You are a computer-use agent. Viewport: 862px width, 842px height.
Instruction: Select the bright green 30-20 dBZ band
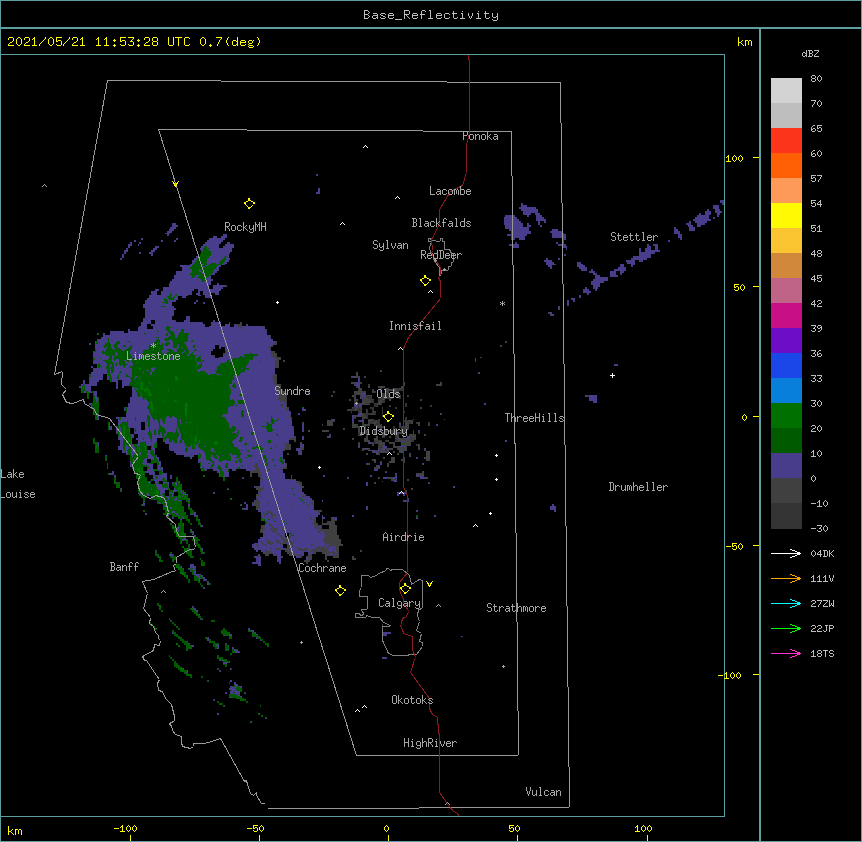point(786,416)
